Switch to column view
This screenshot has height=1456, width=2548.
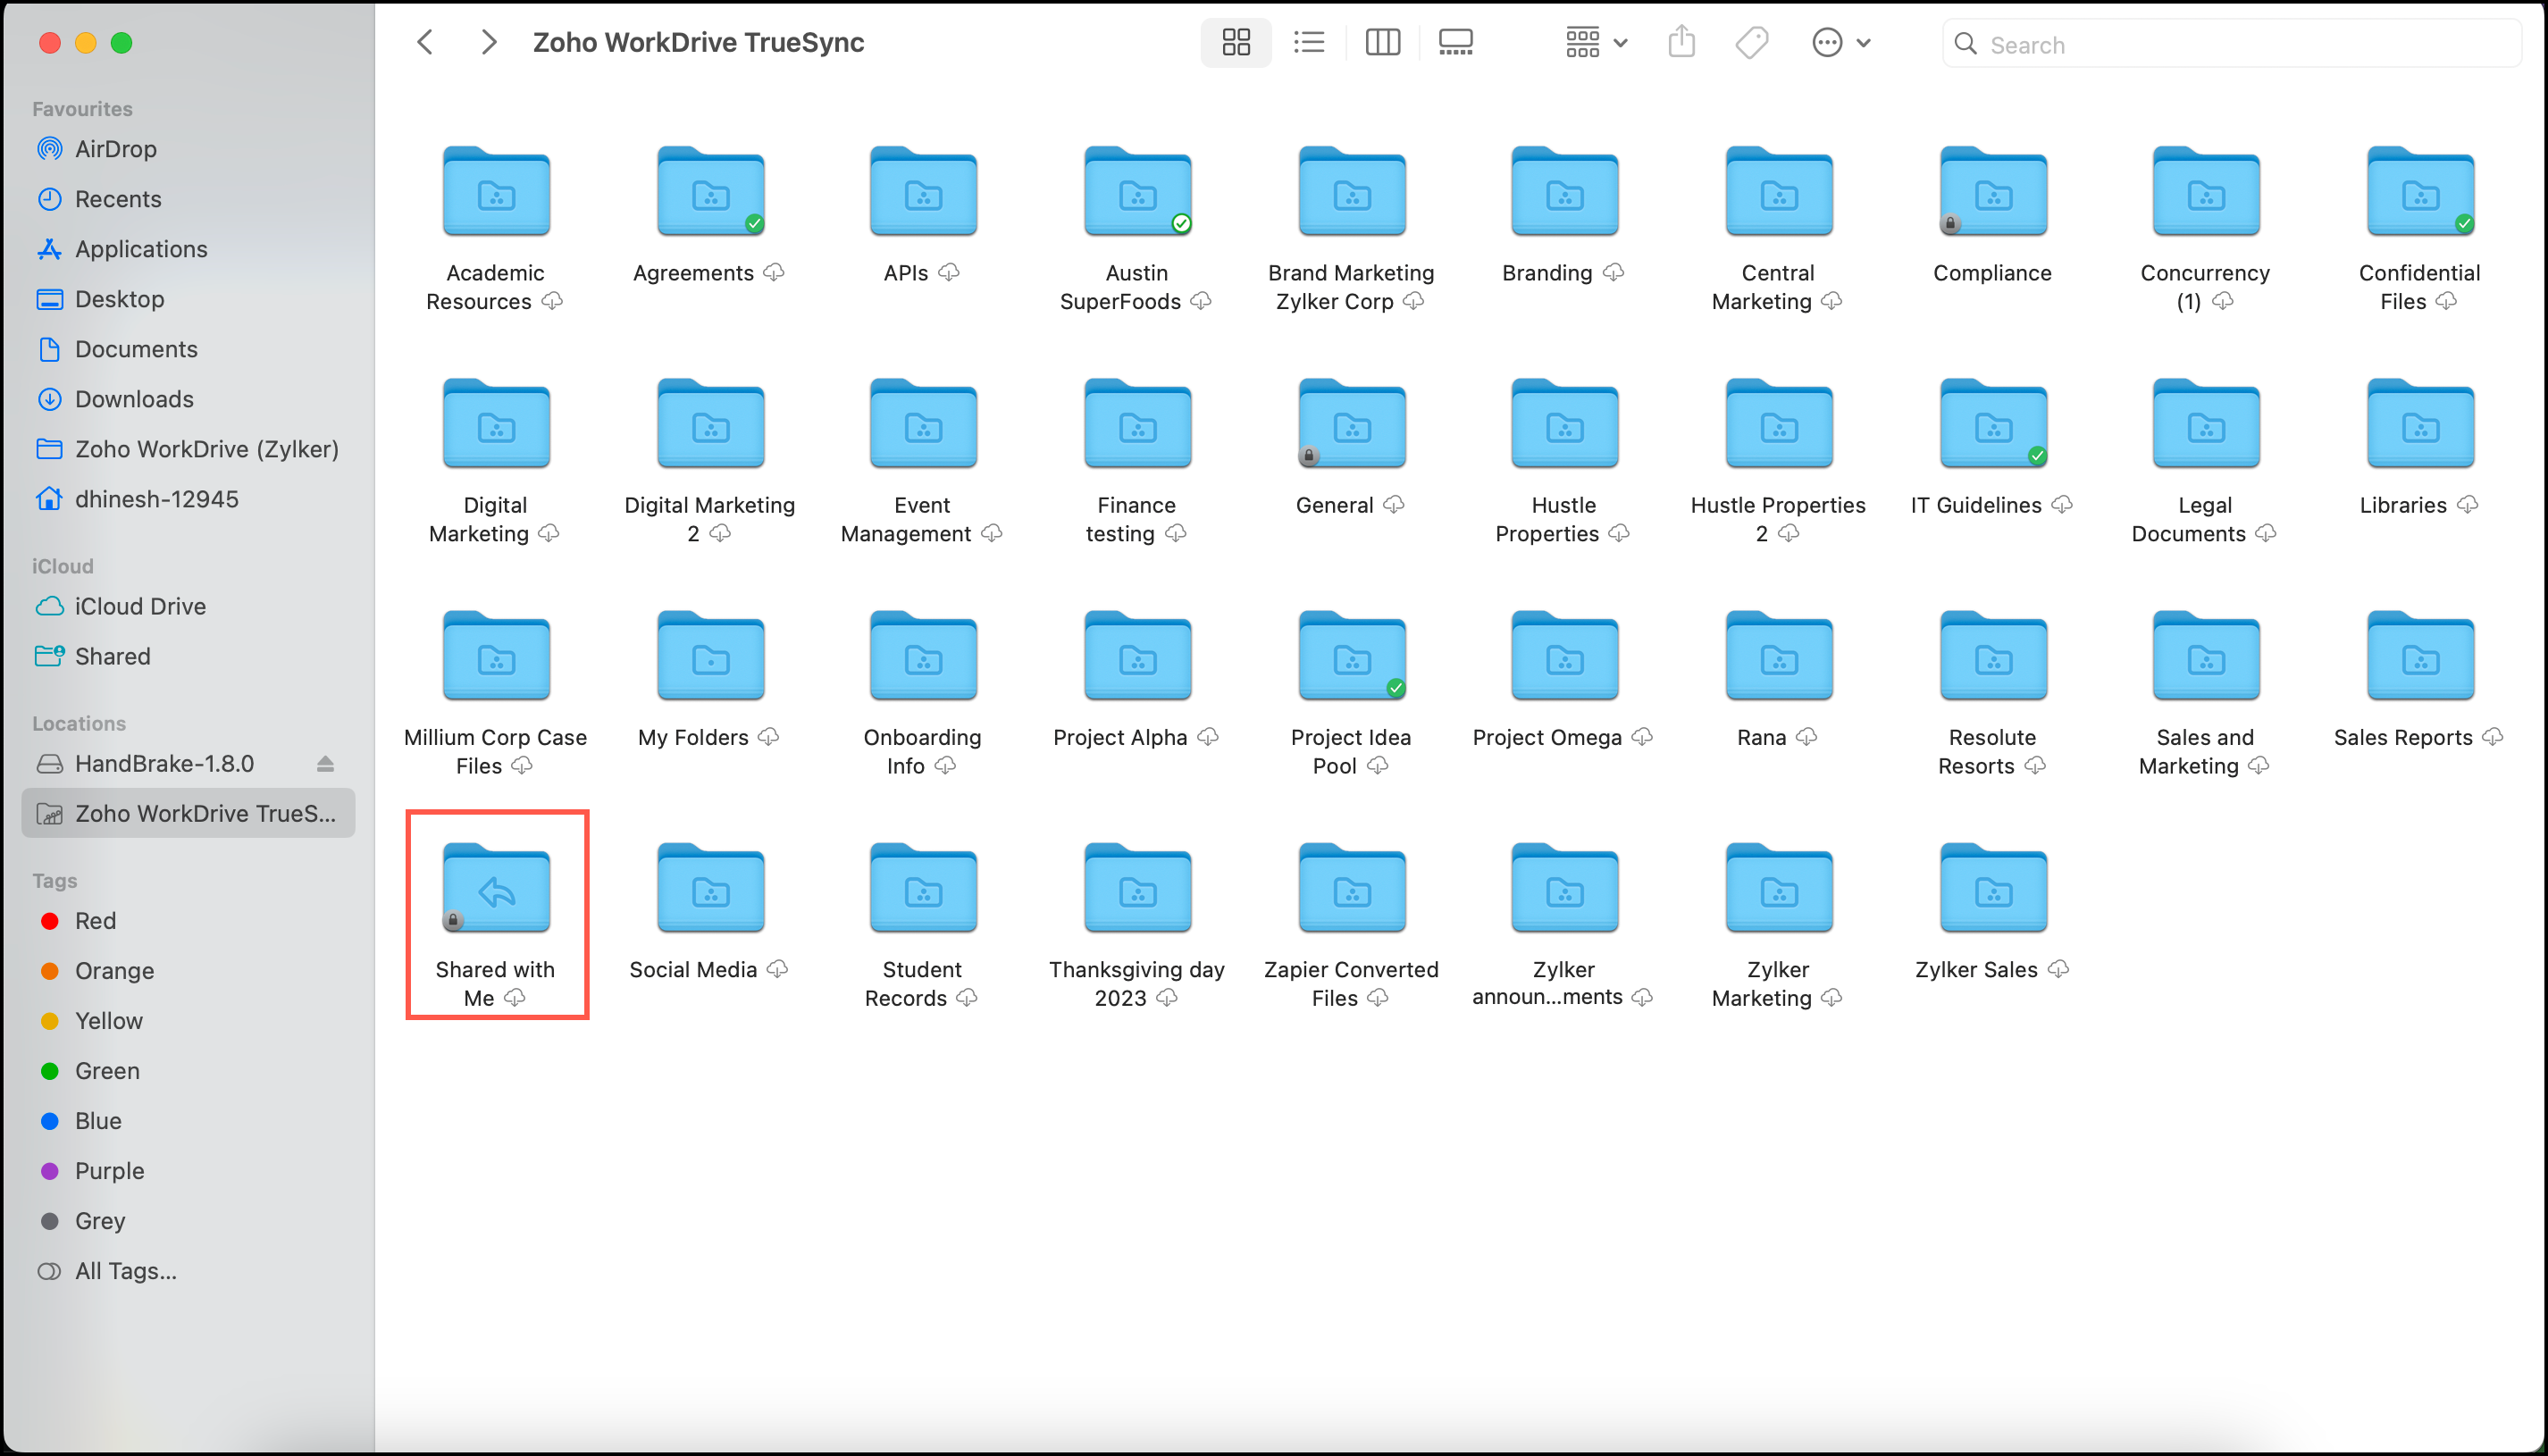[1382, 43]
